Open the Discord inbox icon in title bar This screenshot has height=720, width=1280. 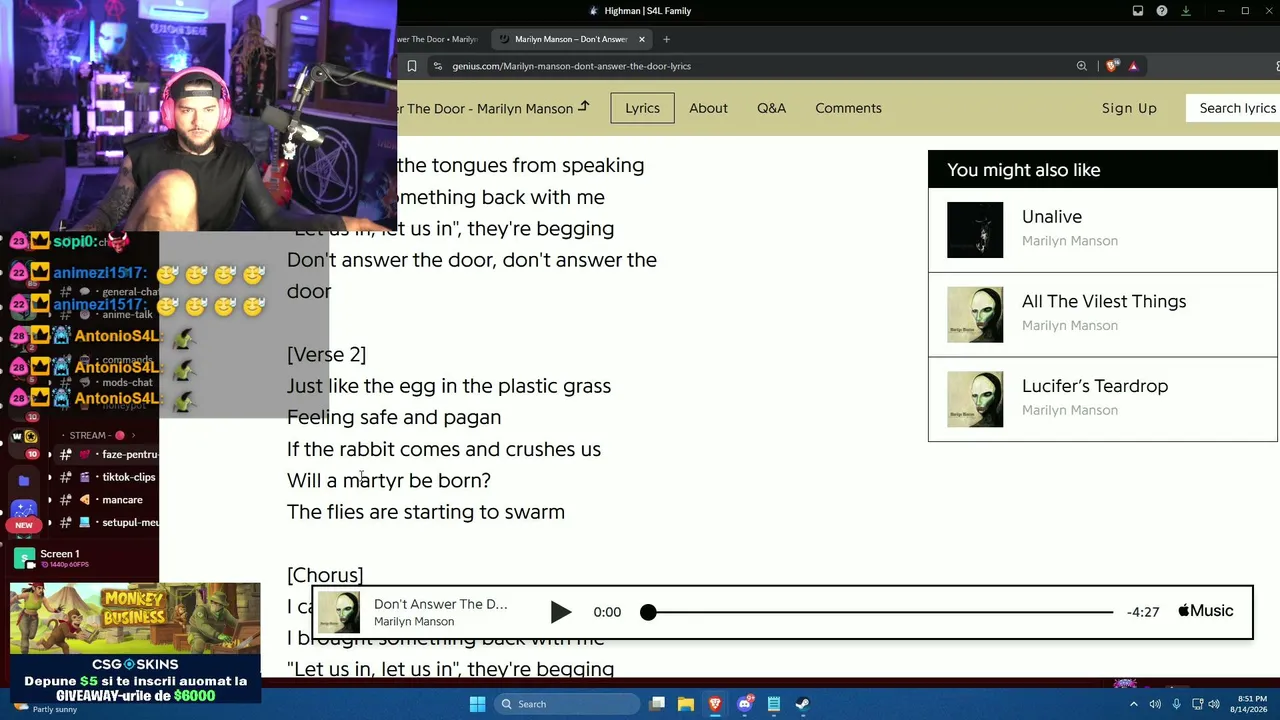point(1138,11)
